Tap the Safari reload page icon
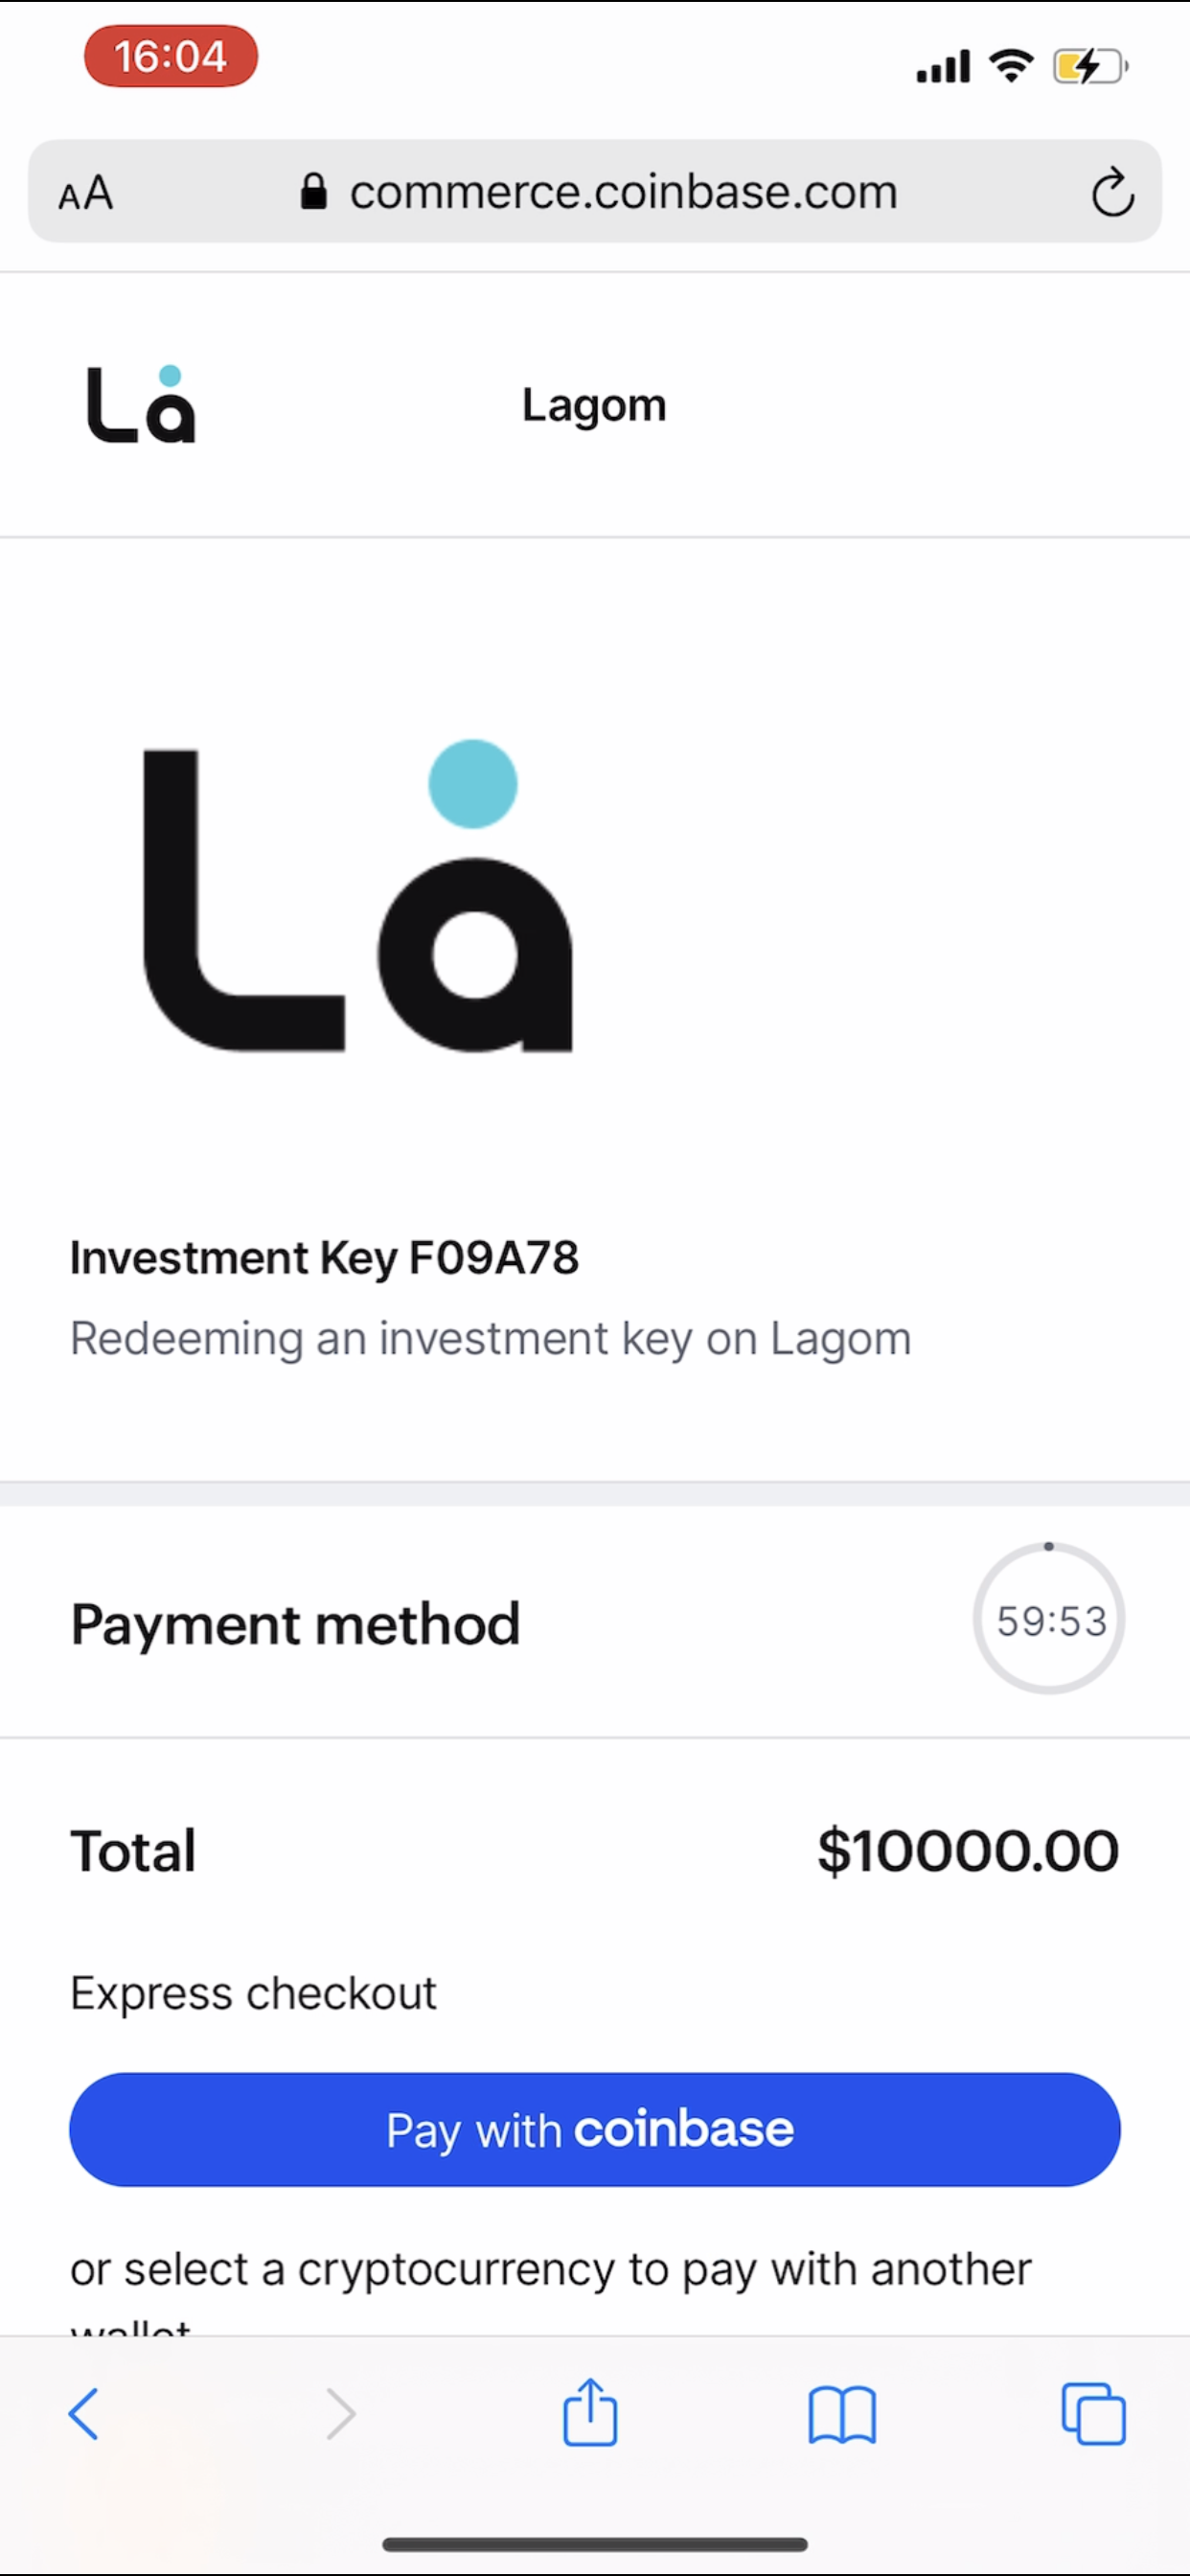The width and height of the screenshot is (1190, 2576). (x=1112, y=192)
